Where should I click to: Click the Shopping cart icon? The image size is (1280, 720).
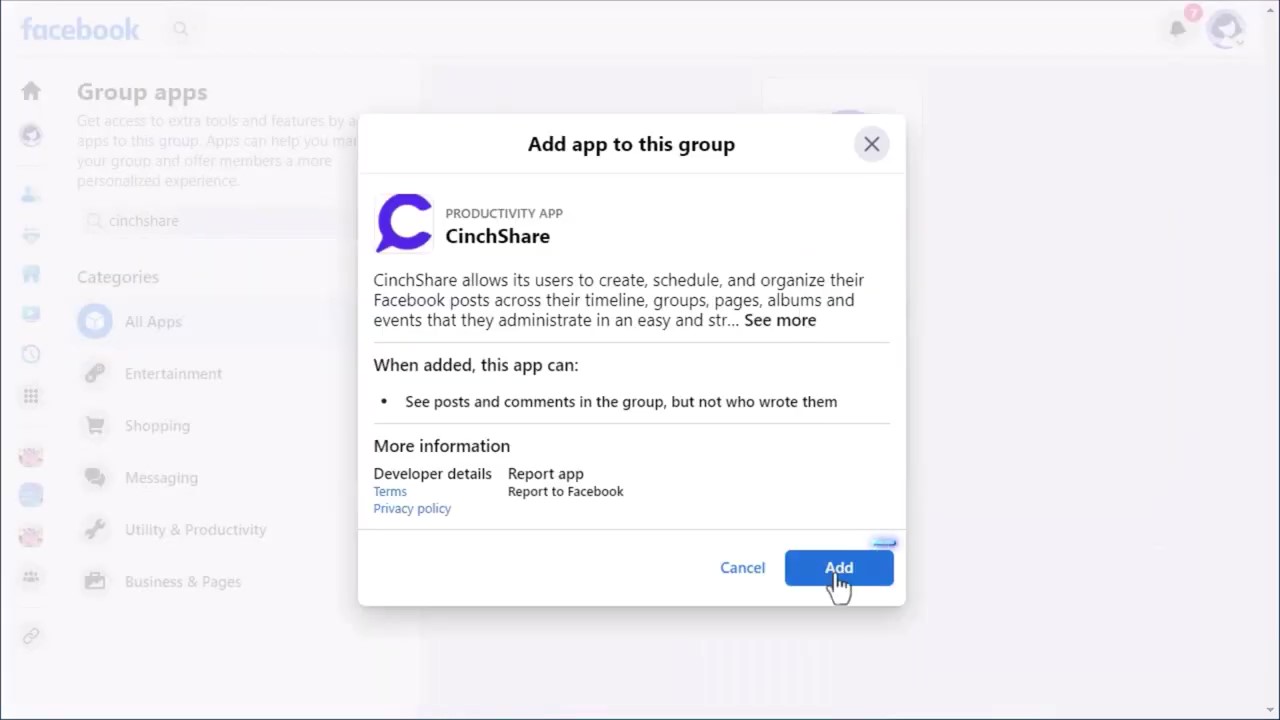pos(95,425)
